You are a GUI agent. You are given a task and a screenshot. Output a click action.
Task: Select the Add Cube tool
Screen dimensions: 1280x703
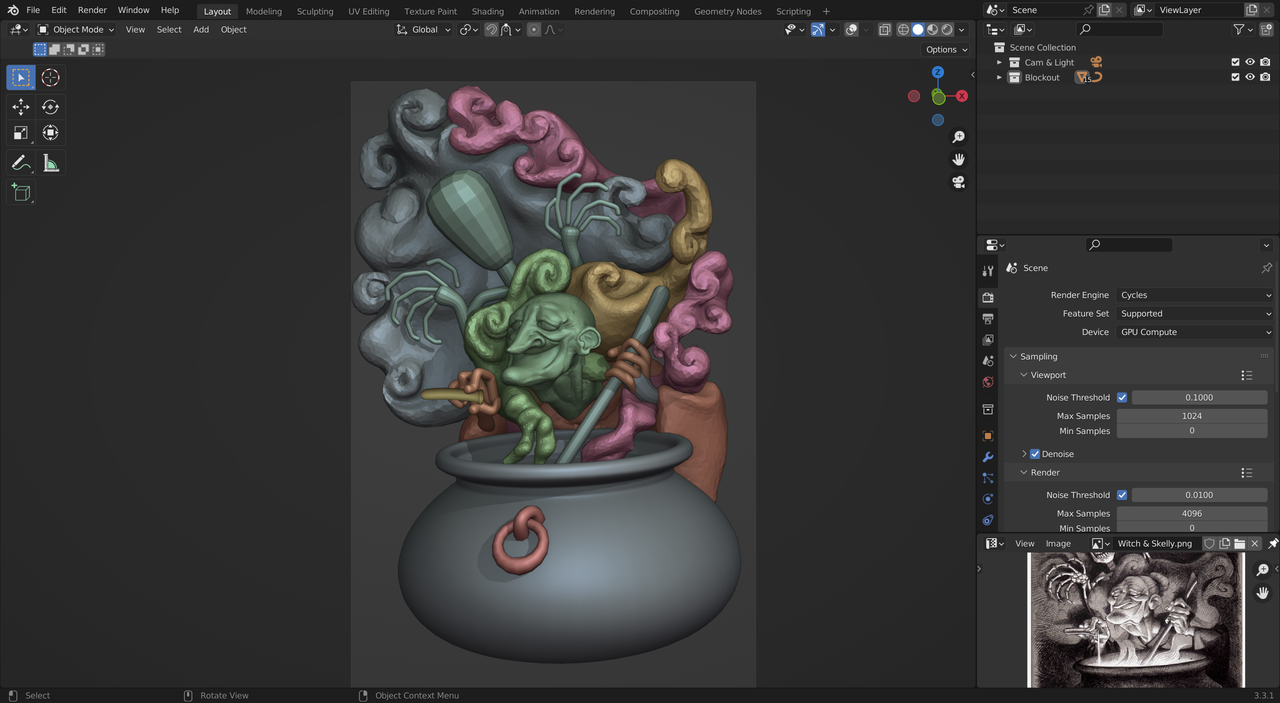click(21, 192)
